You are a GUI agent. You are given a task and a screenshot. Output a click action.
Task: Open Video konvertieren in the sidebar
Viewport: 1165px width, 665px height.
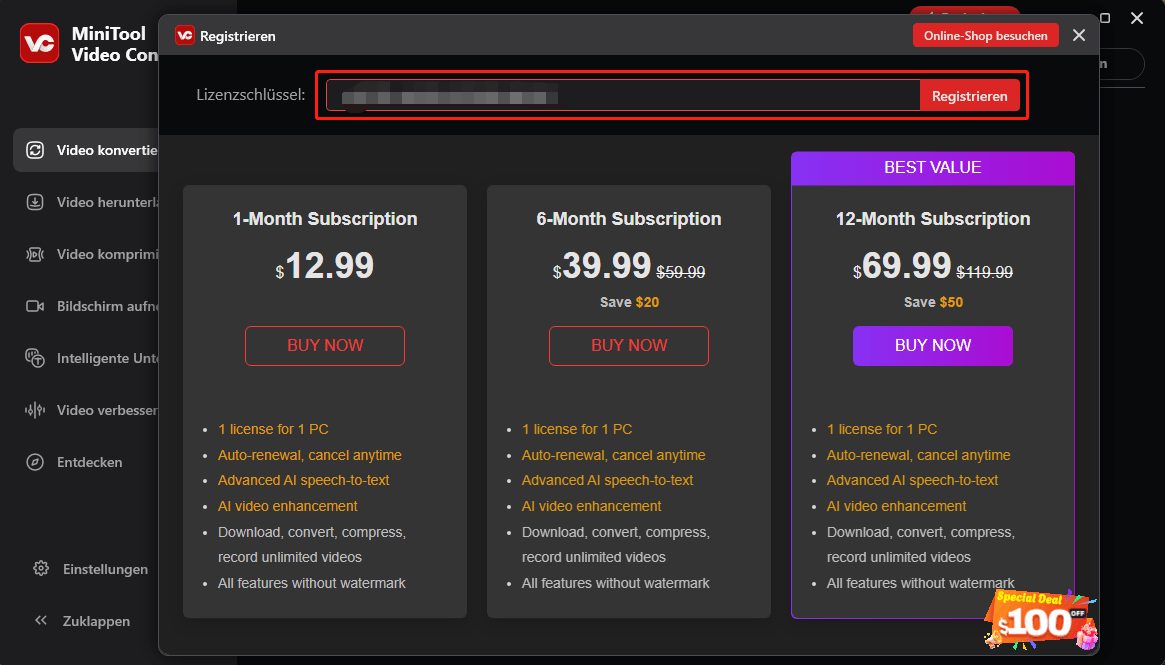tap(86, 150)
